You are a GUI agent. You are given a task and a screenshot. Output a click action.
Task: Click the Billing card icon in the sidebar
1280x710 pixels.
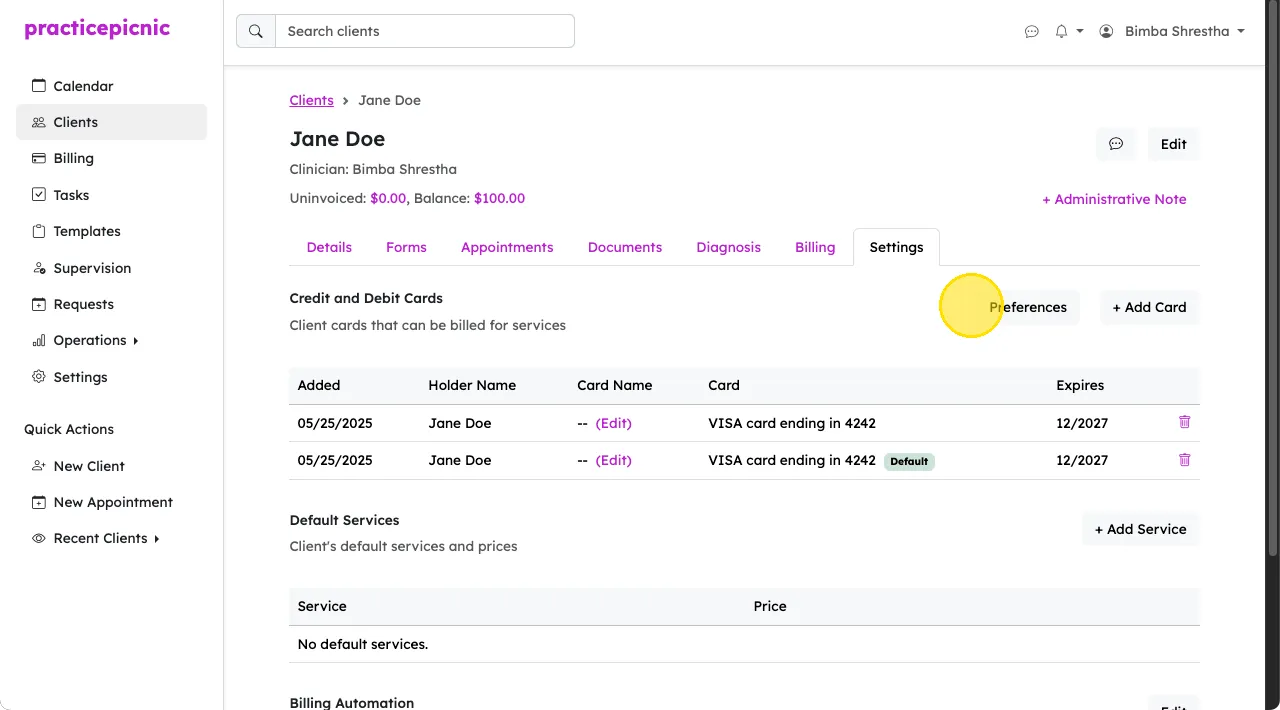[39, 158]
